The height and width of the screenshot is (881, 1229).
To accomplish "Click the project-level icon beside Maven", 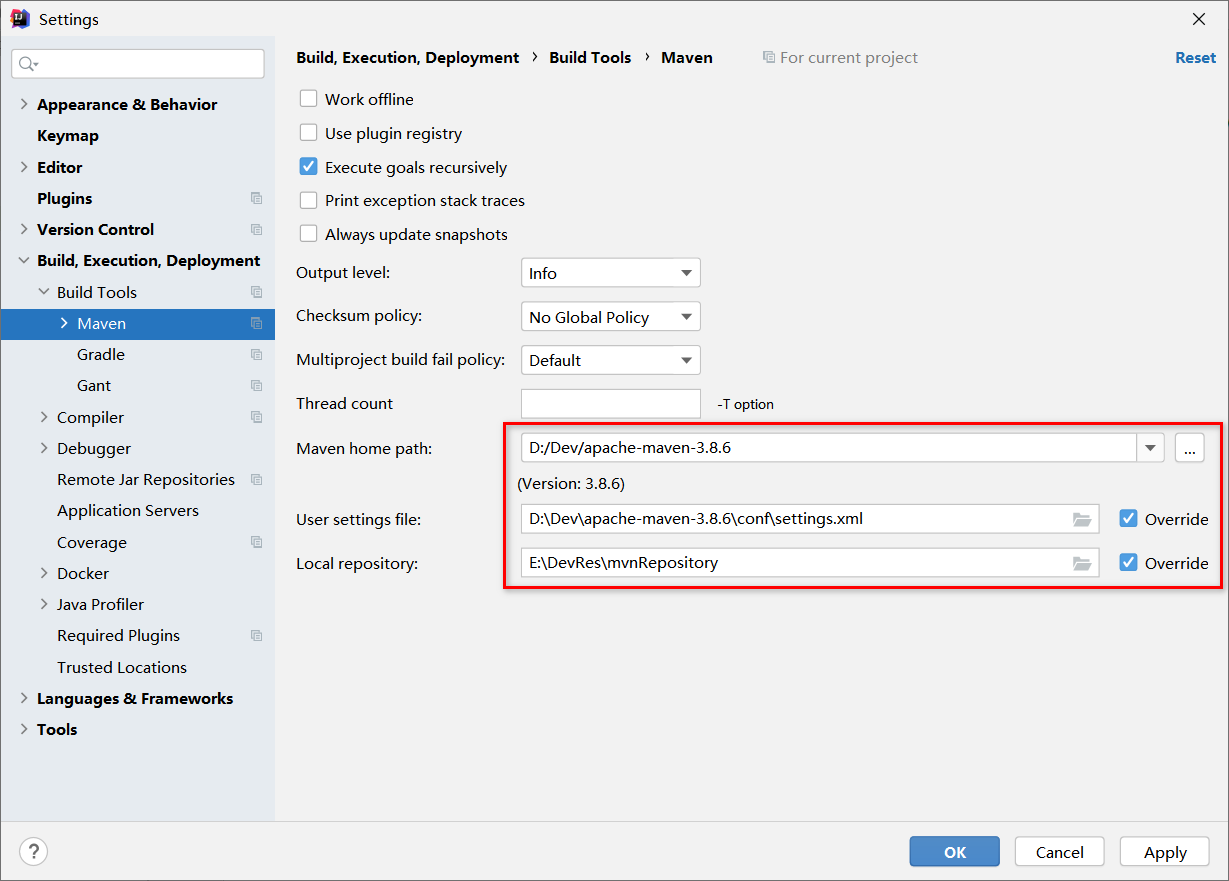I will point(256,323).
